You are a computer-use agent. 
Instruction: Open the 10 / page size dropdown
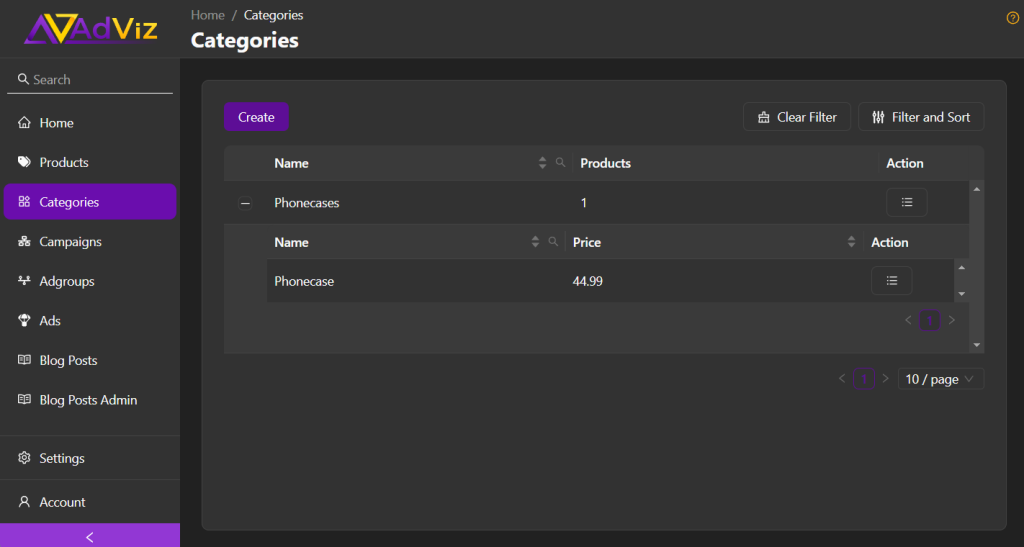(x=940, y=379)
